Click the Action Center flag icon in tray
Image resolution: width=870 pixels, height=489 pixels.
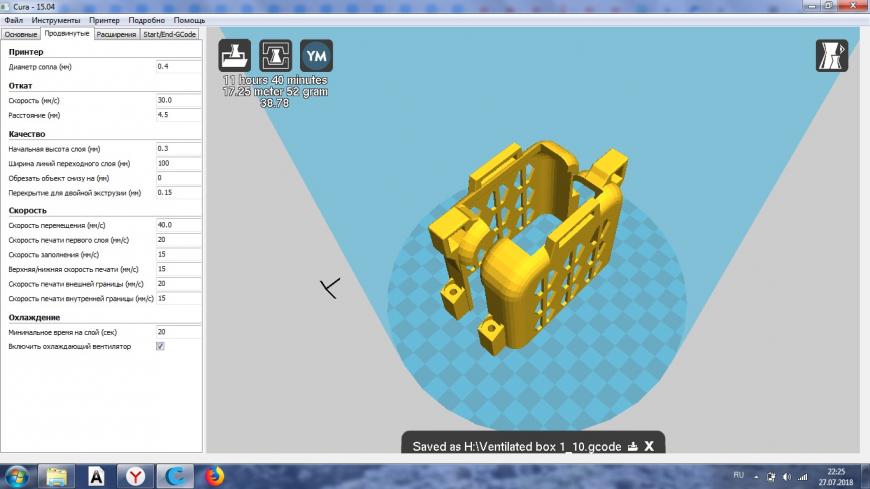tap(771, 477)
